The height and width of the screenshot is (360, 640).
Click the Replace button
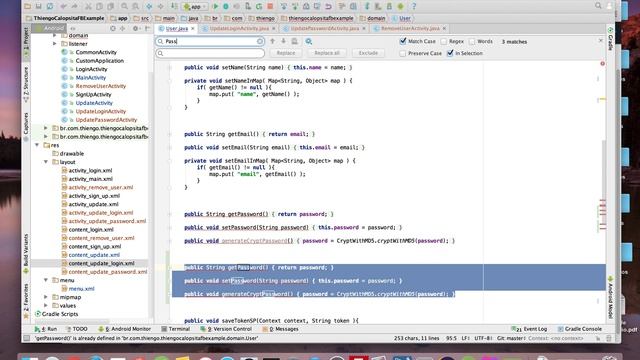286,53
